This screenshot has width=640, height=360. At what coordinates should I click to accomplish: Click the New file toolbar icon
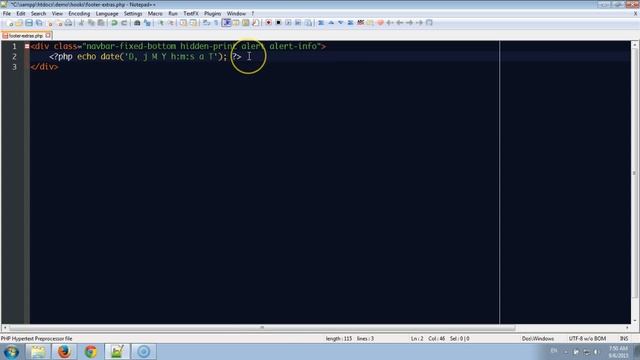[10, 23]
